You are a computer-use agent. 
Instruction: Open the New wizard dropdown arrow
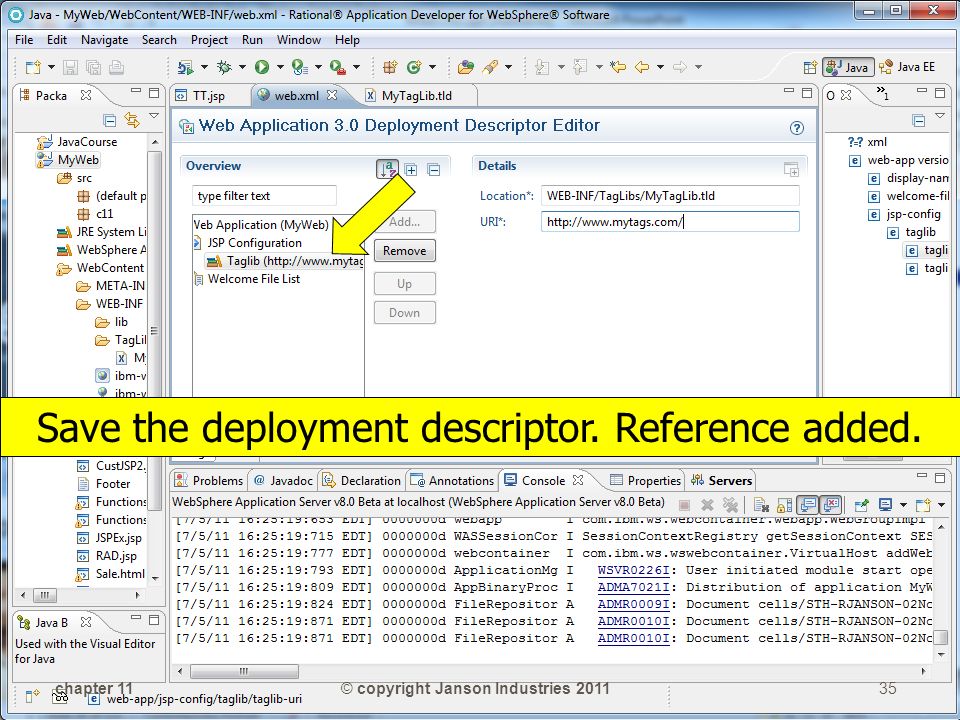51,67
